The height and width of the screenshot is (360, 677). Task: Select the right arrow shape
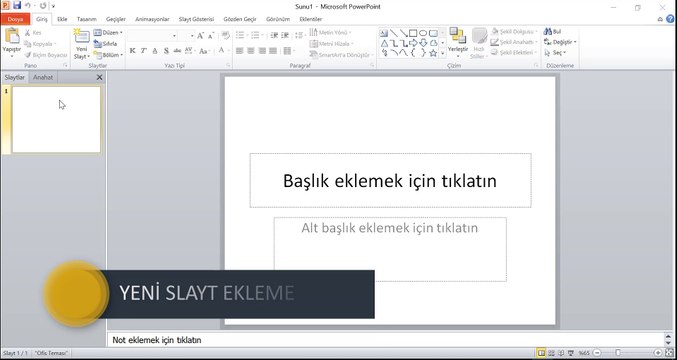point(413,43)
